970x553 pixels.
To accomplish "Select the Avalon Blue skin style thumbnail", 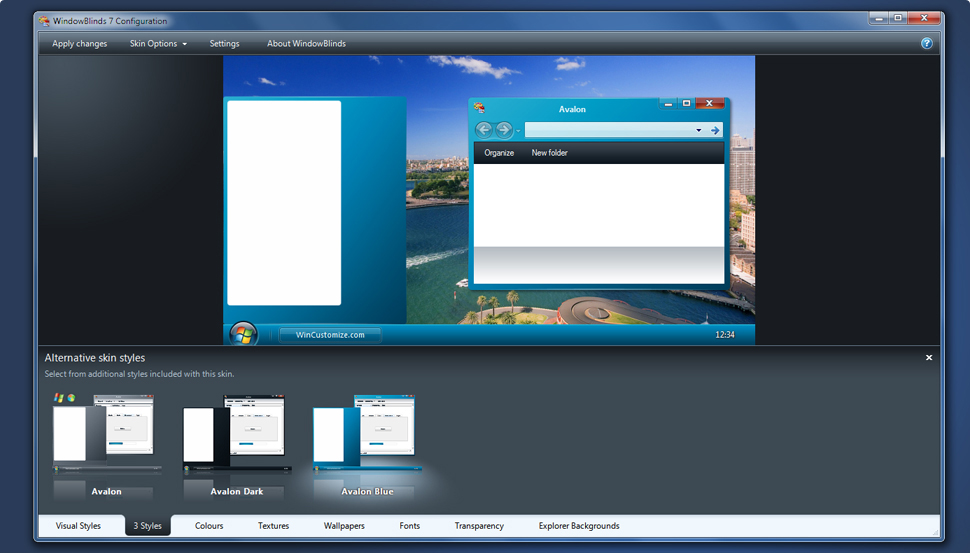I will [367, 445].
